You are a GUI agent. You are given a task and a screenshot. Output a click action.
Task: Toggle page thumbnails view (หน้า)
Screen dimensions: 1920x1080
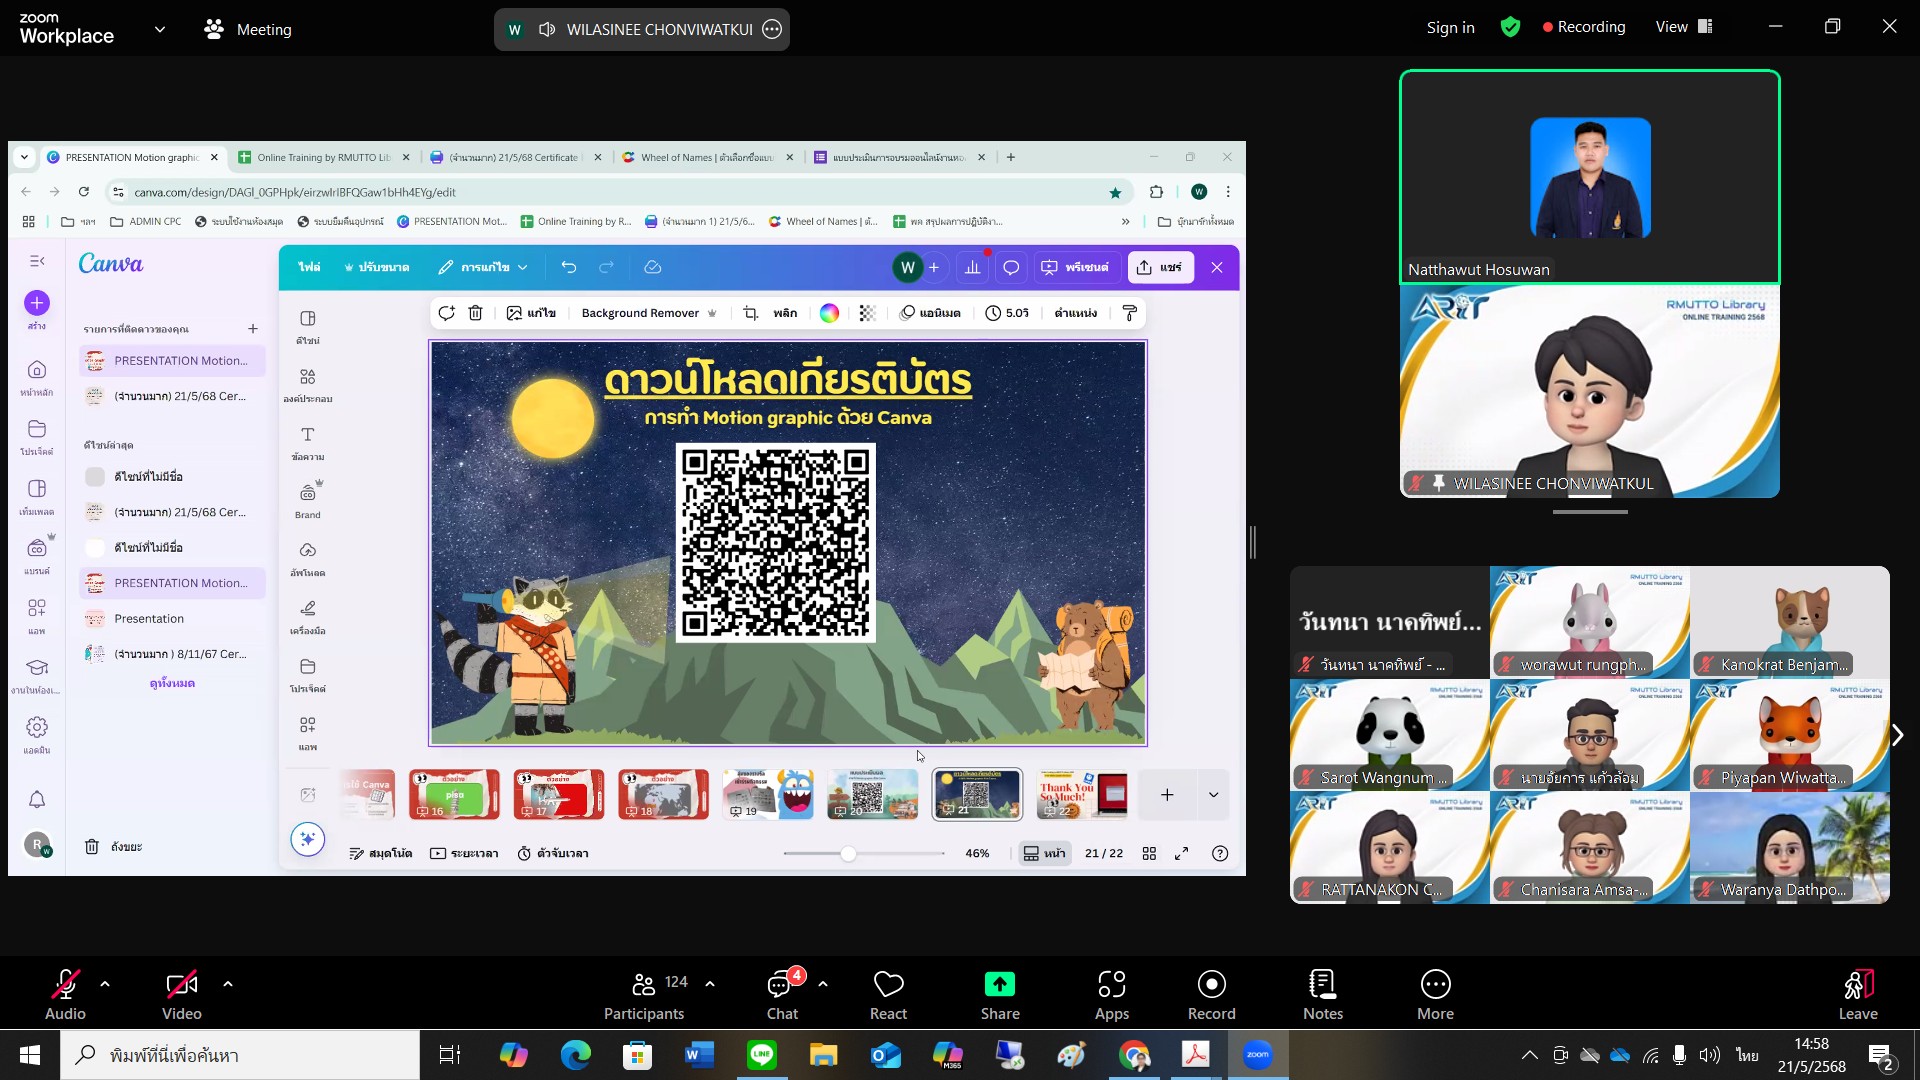1044,853
